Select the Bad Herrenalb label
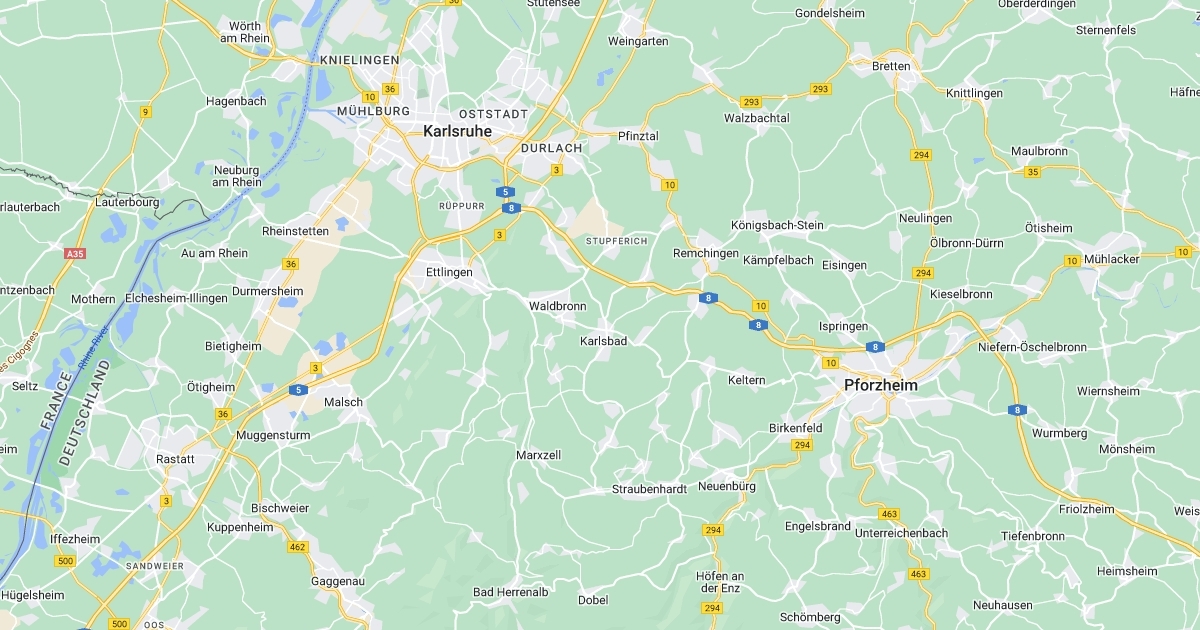1200x630 pixels. tap(511, 592)
